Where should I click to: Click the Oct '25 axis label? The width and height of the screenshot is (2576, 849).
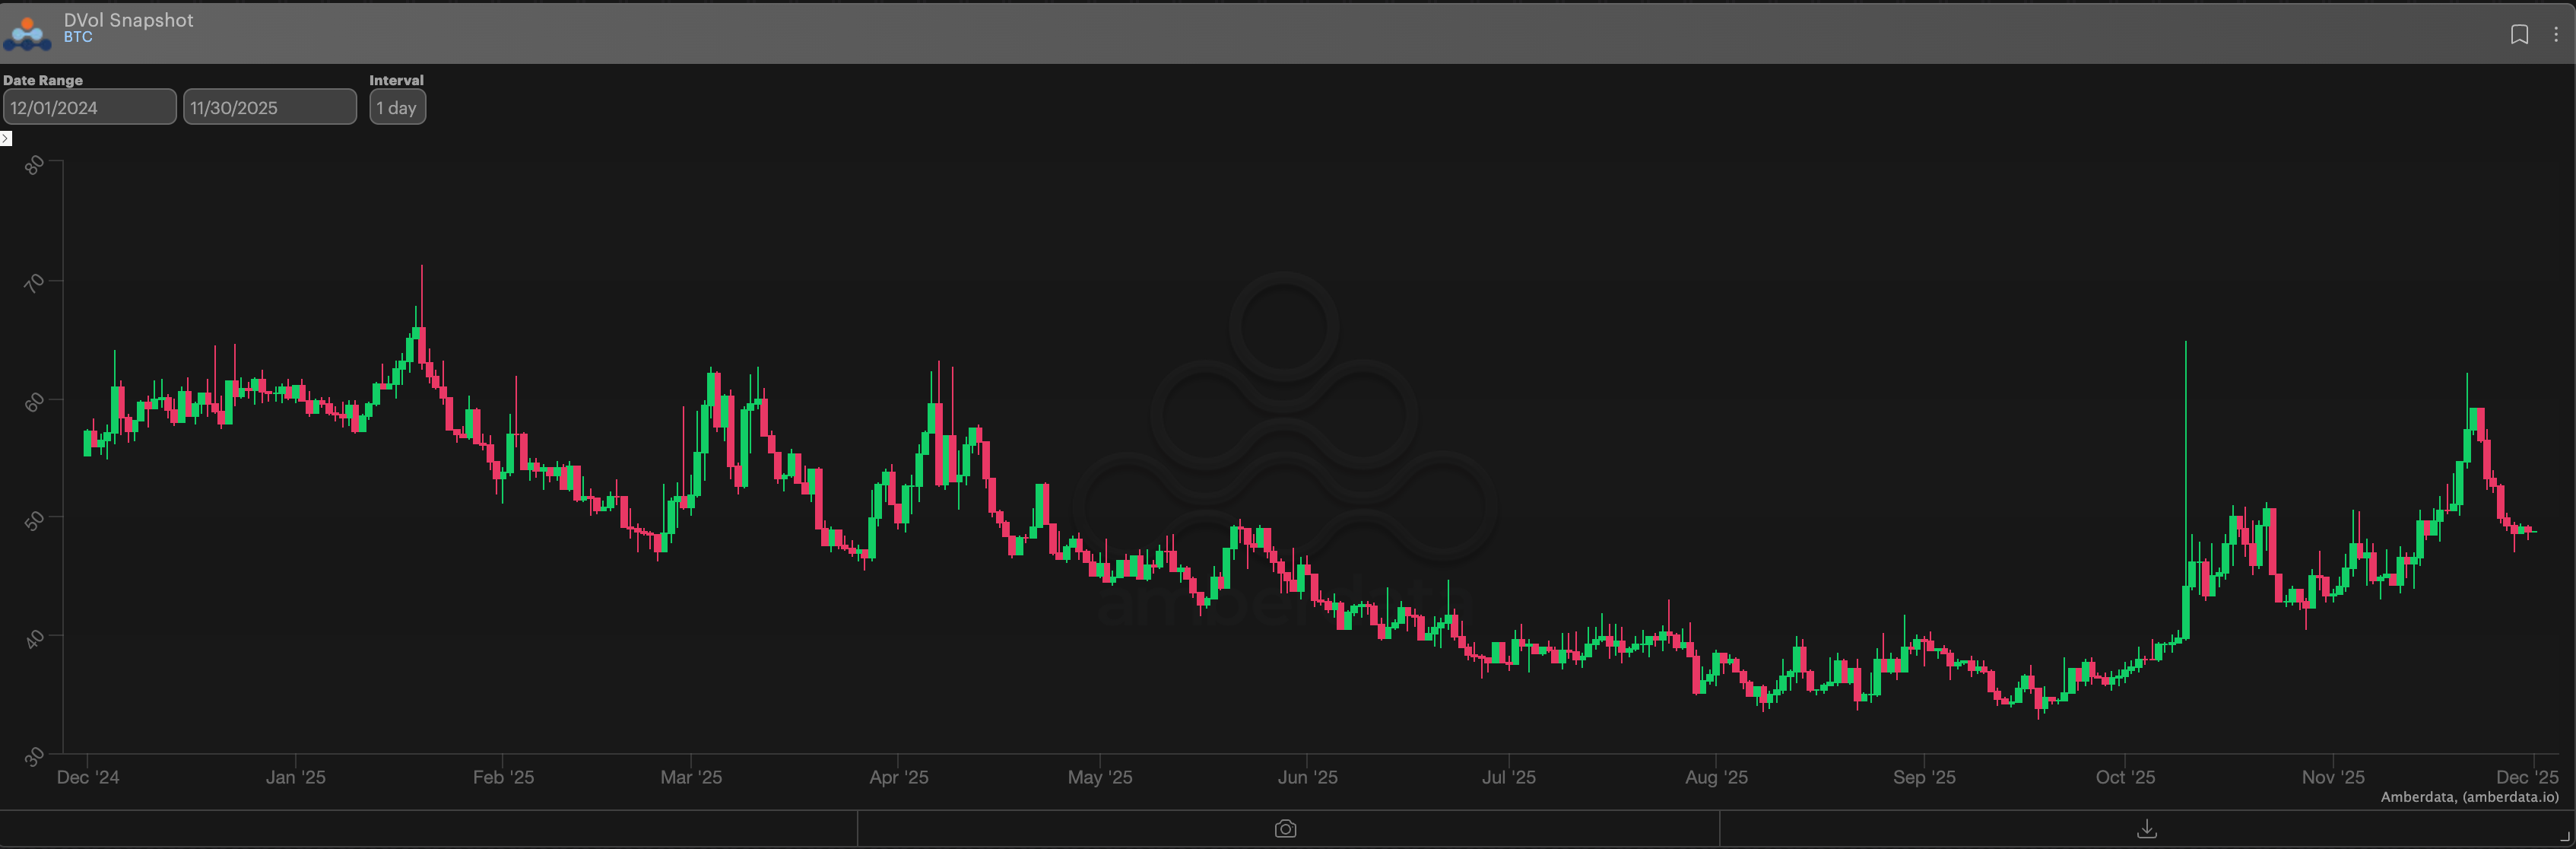2125,777
